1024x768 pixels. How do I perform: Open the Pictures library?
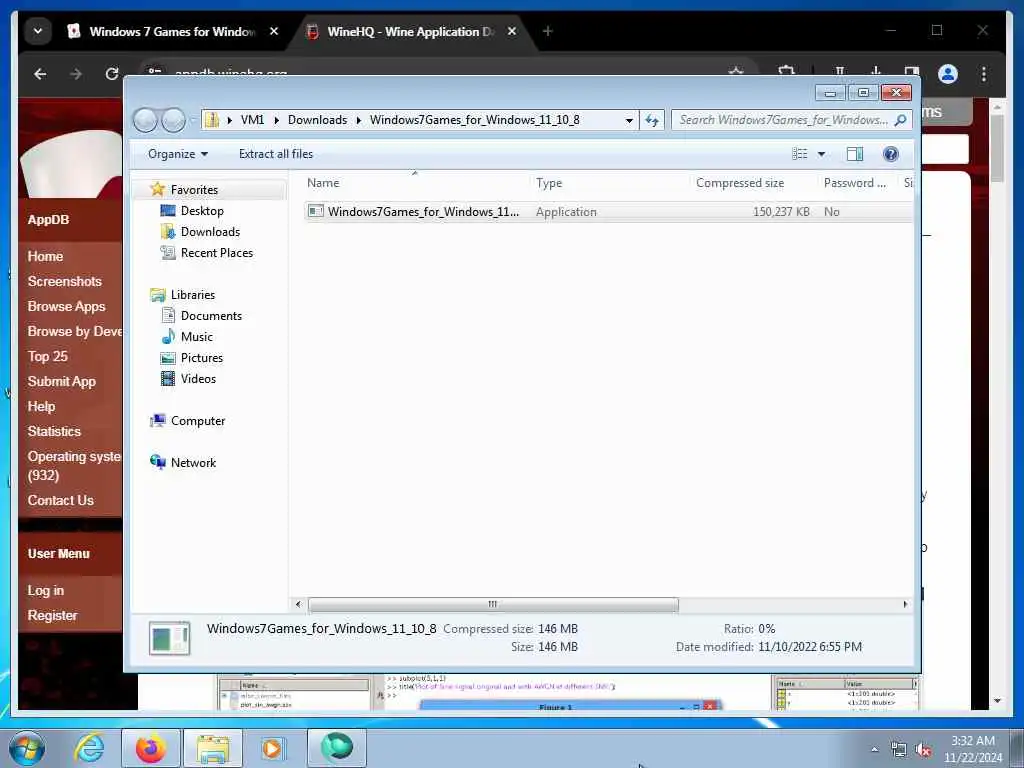[x=201, y=358]
